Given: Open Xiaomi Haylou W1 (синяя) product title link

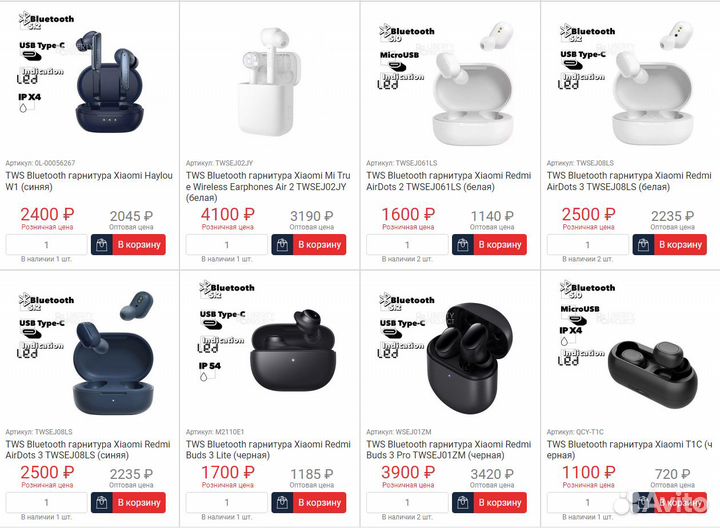Looking at the screenshot, I should tap(89, 181).
